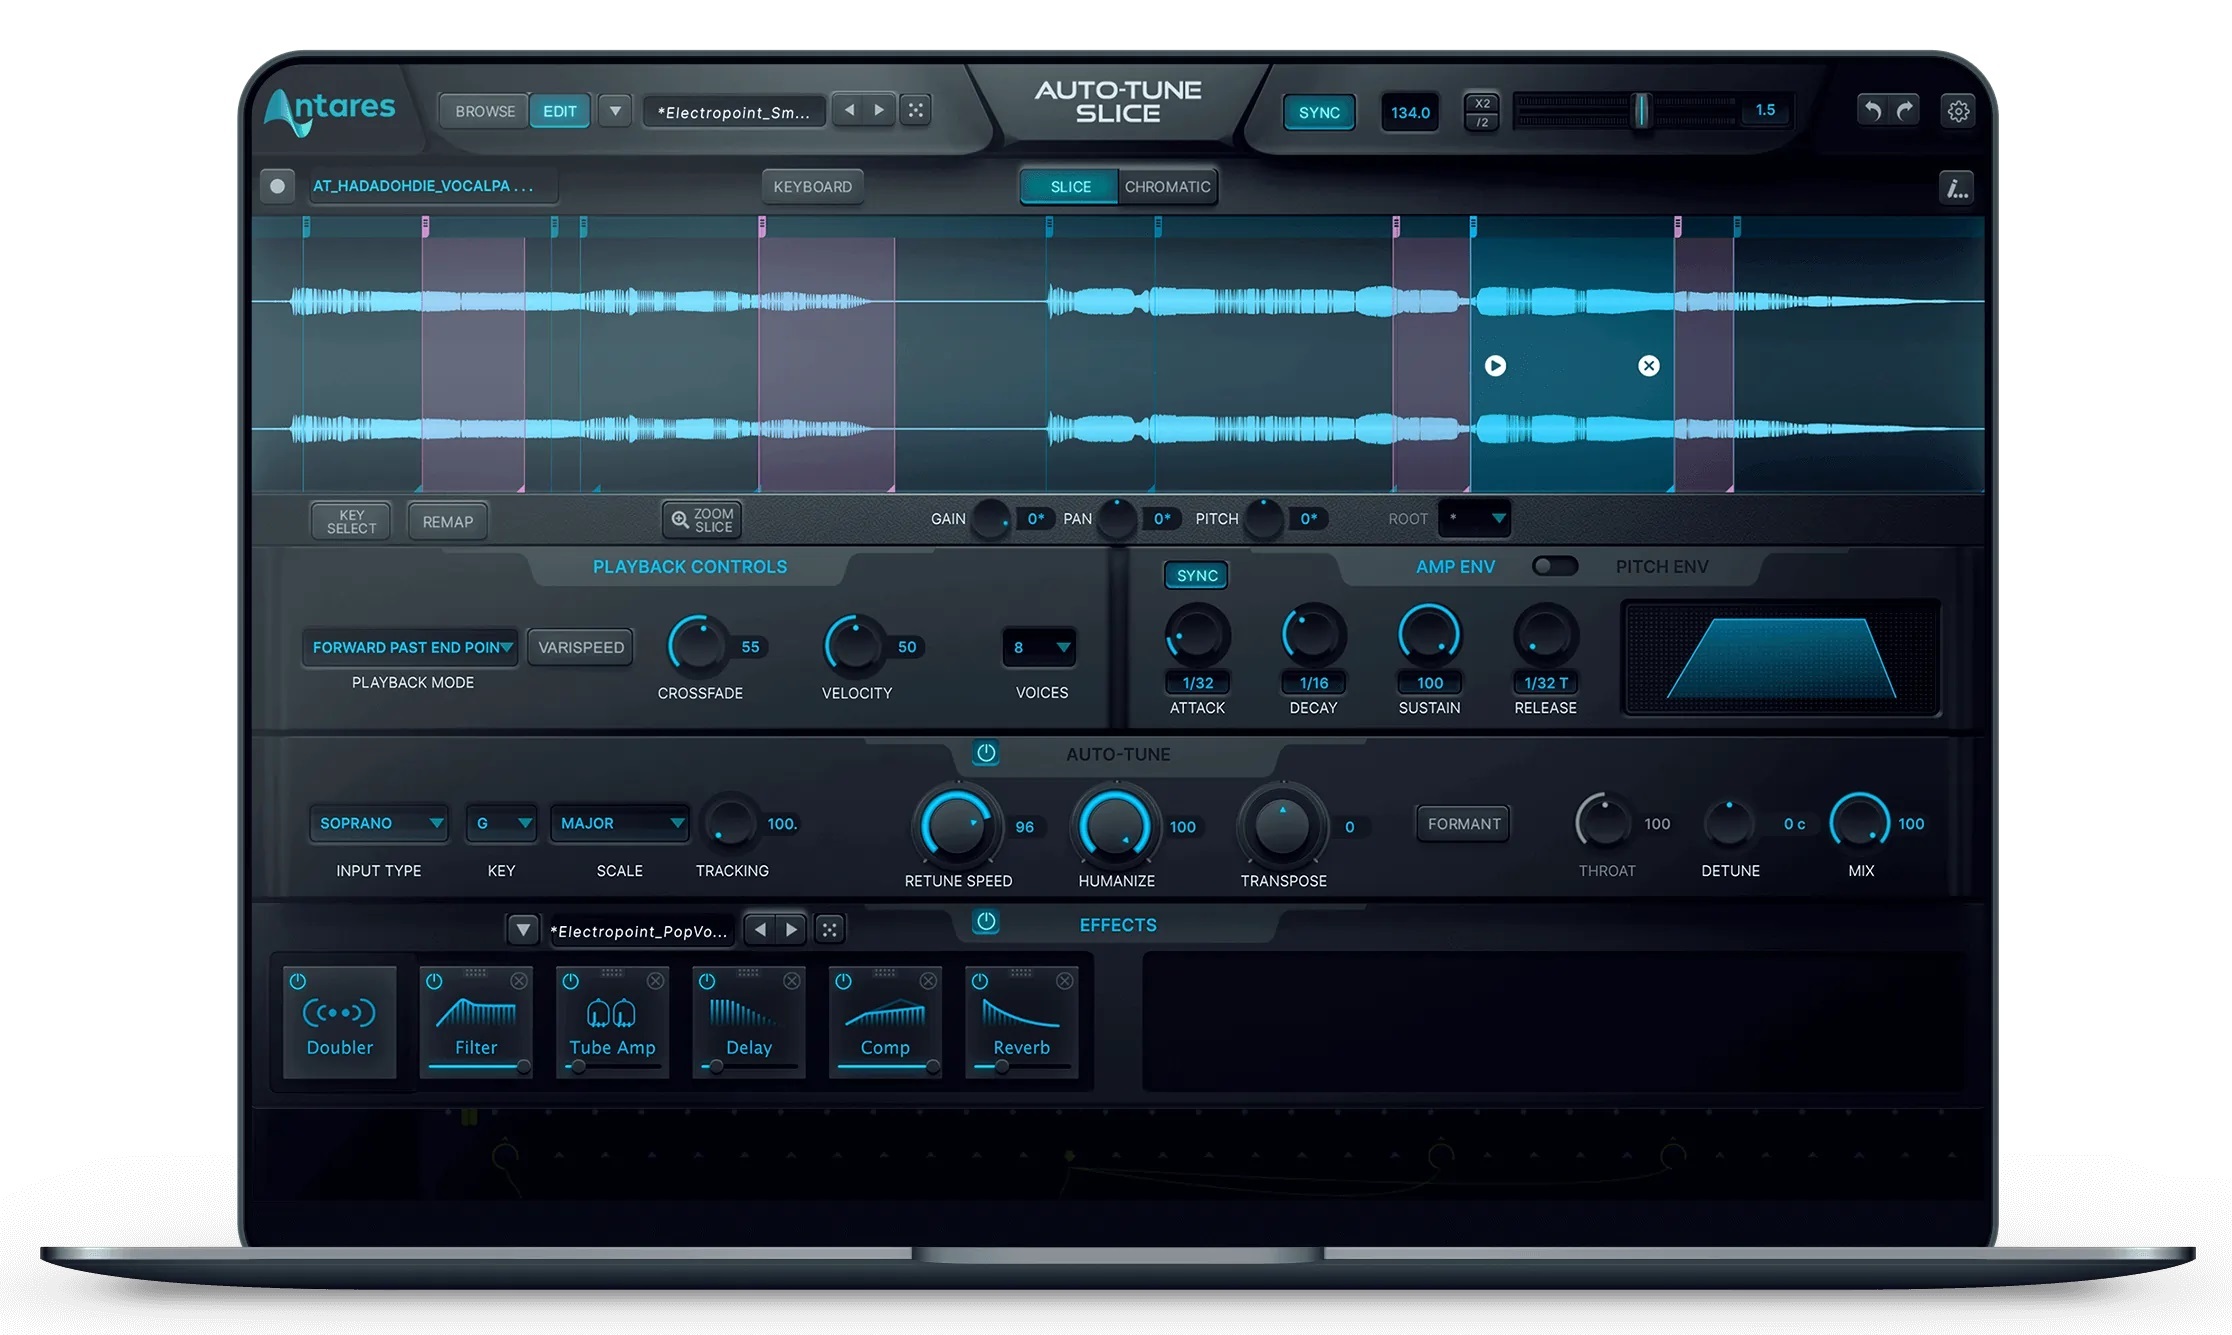Viewport: 2232px width, 1335px height.
Task: Open the Key dropdown showing G
Action: (501, 823)
